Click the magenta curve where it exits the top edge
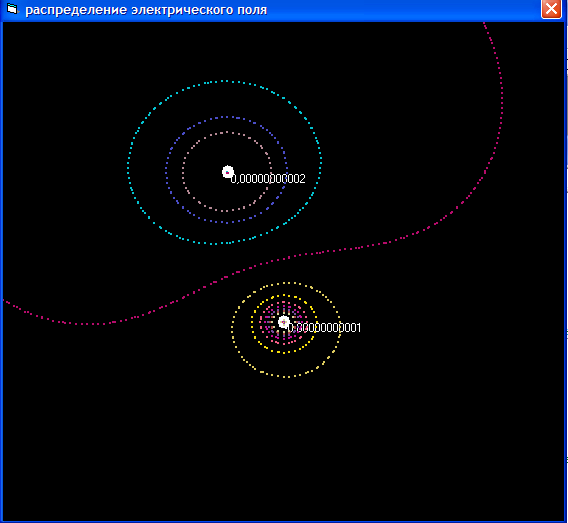This screenshot has height=523, width=568. tap(484, 24)
